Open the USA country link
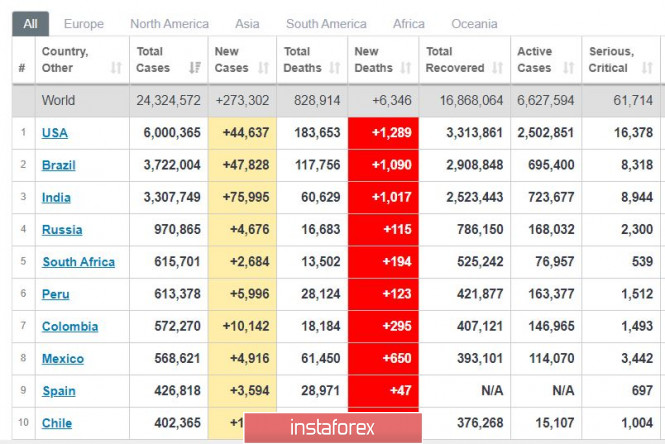 55,133
